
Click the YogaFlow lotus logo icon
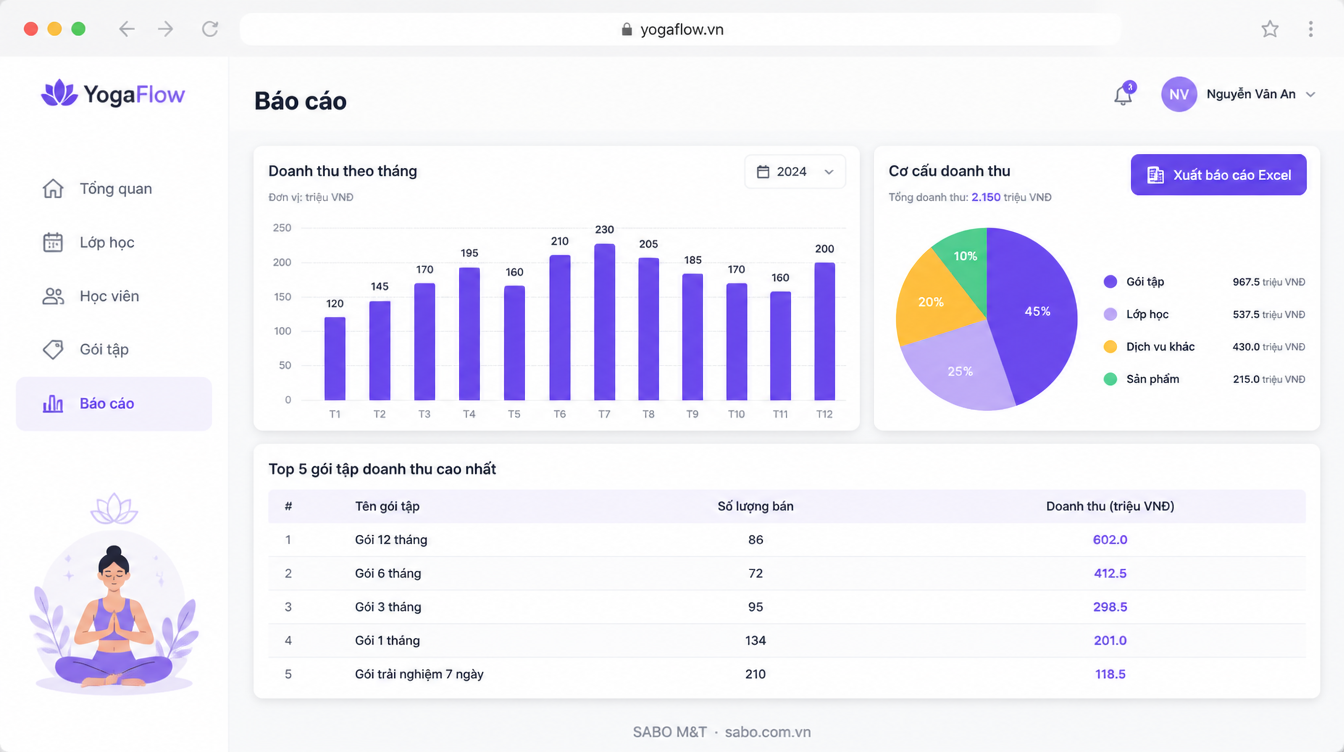(59, 94)
